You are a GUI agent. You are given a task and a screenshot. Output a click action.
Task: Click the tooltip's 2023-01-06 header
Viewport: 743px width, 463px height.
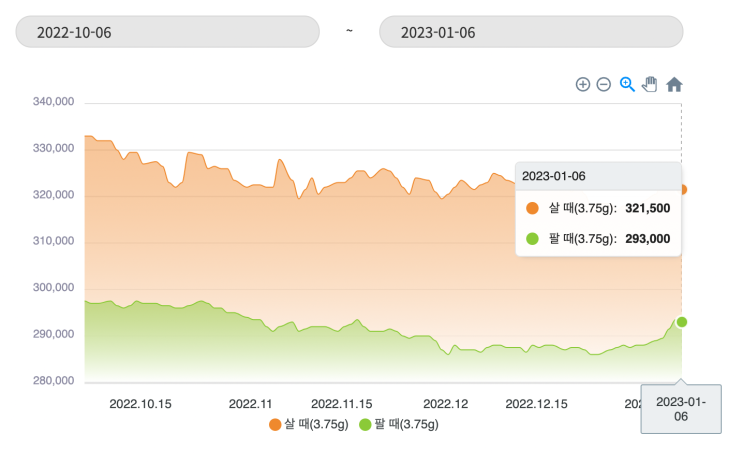coord(554,176)
